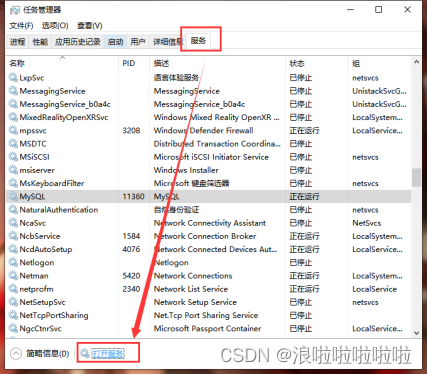Select the Microsoft iSCSI Initiator Service description
The image size is (427, 374).
coord(211,157)
